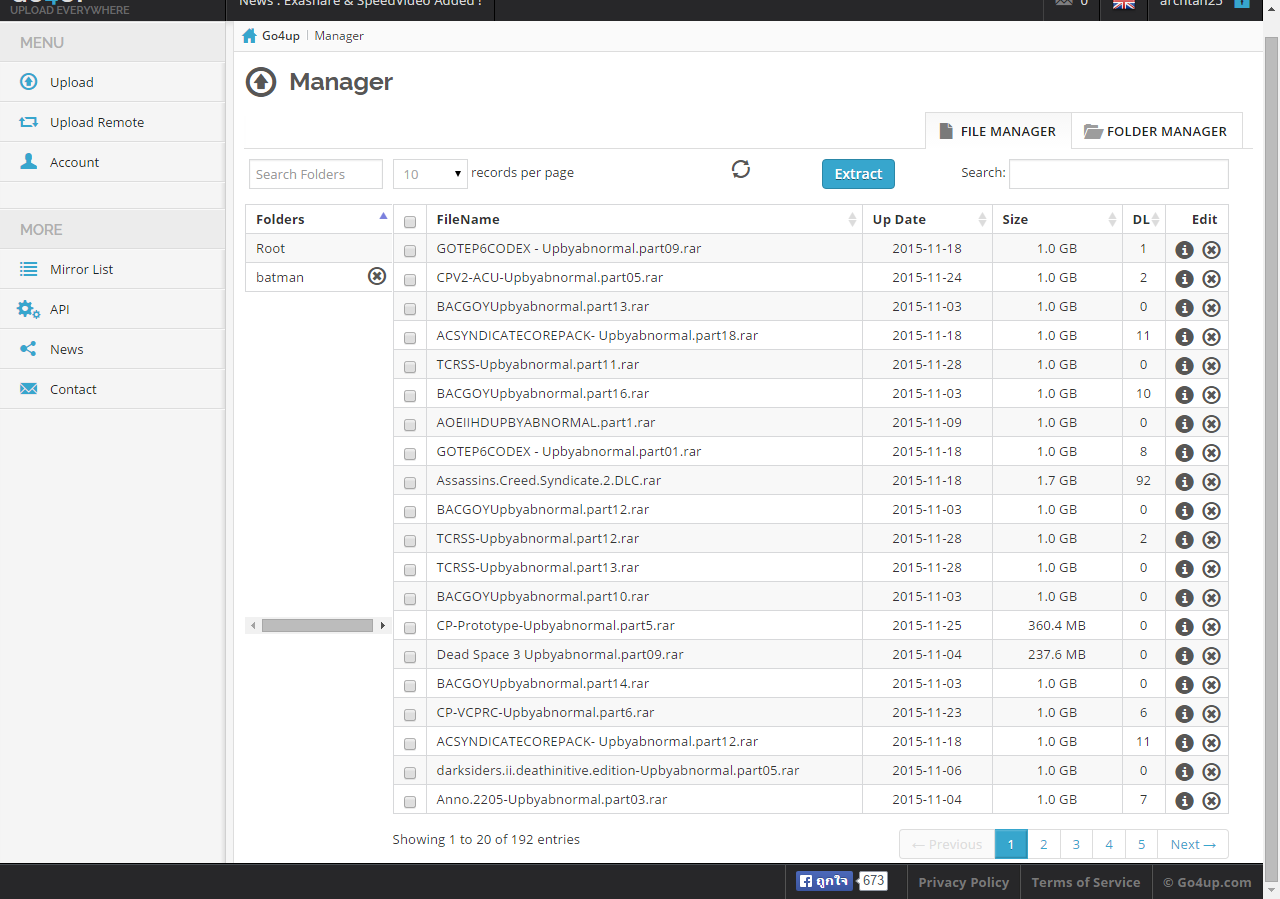
Task: Sort table by Up Date column
Action: 927,219
